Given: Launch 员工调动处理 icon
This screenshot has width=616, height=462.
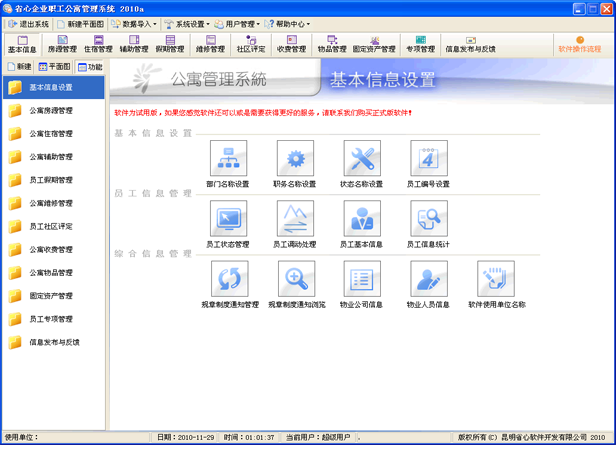Looking at the screenshot, I should [x=295, y=219].
